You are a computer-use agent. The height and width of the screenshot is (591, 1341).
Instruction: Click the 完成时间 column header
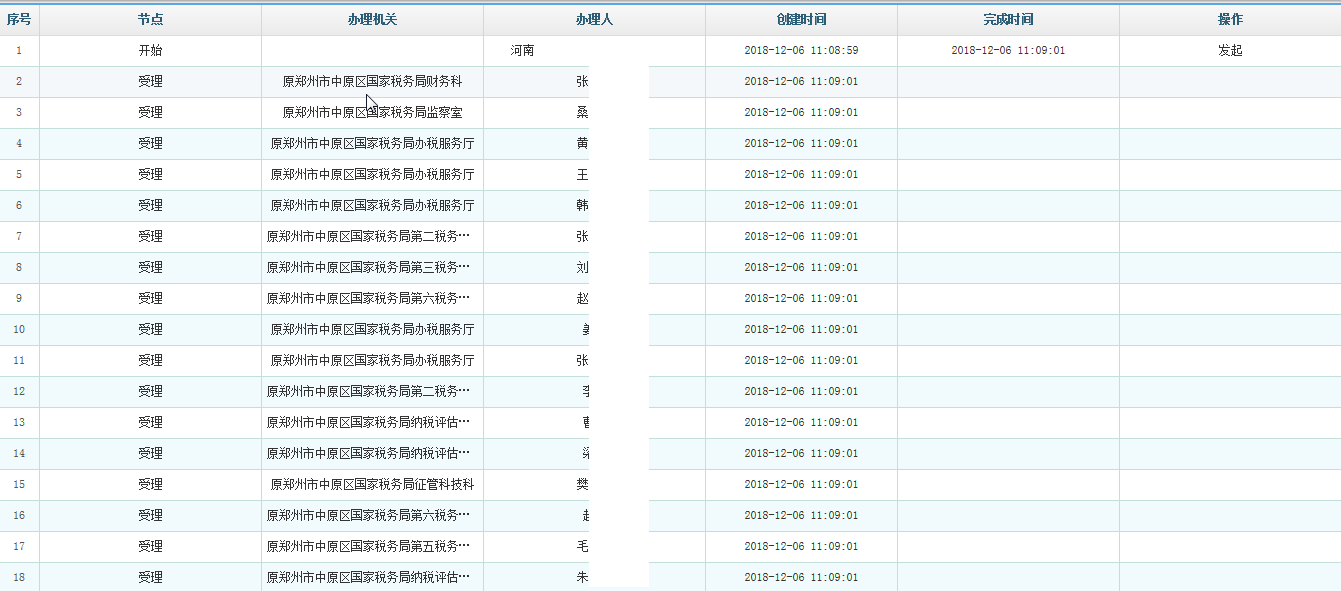pos(1009,19)
